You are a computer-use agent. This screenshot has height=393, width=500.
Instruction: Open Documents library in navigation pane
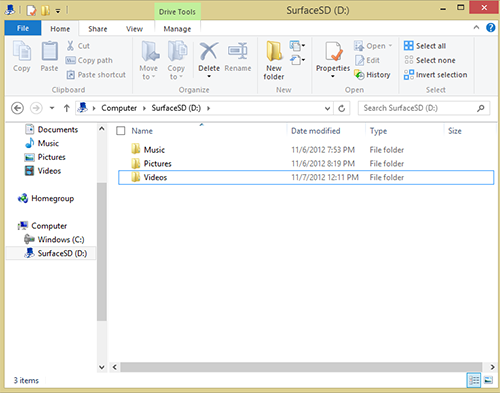coord(52,129)
